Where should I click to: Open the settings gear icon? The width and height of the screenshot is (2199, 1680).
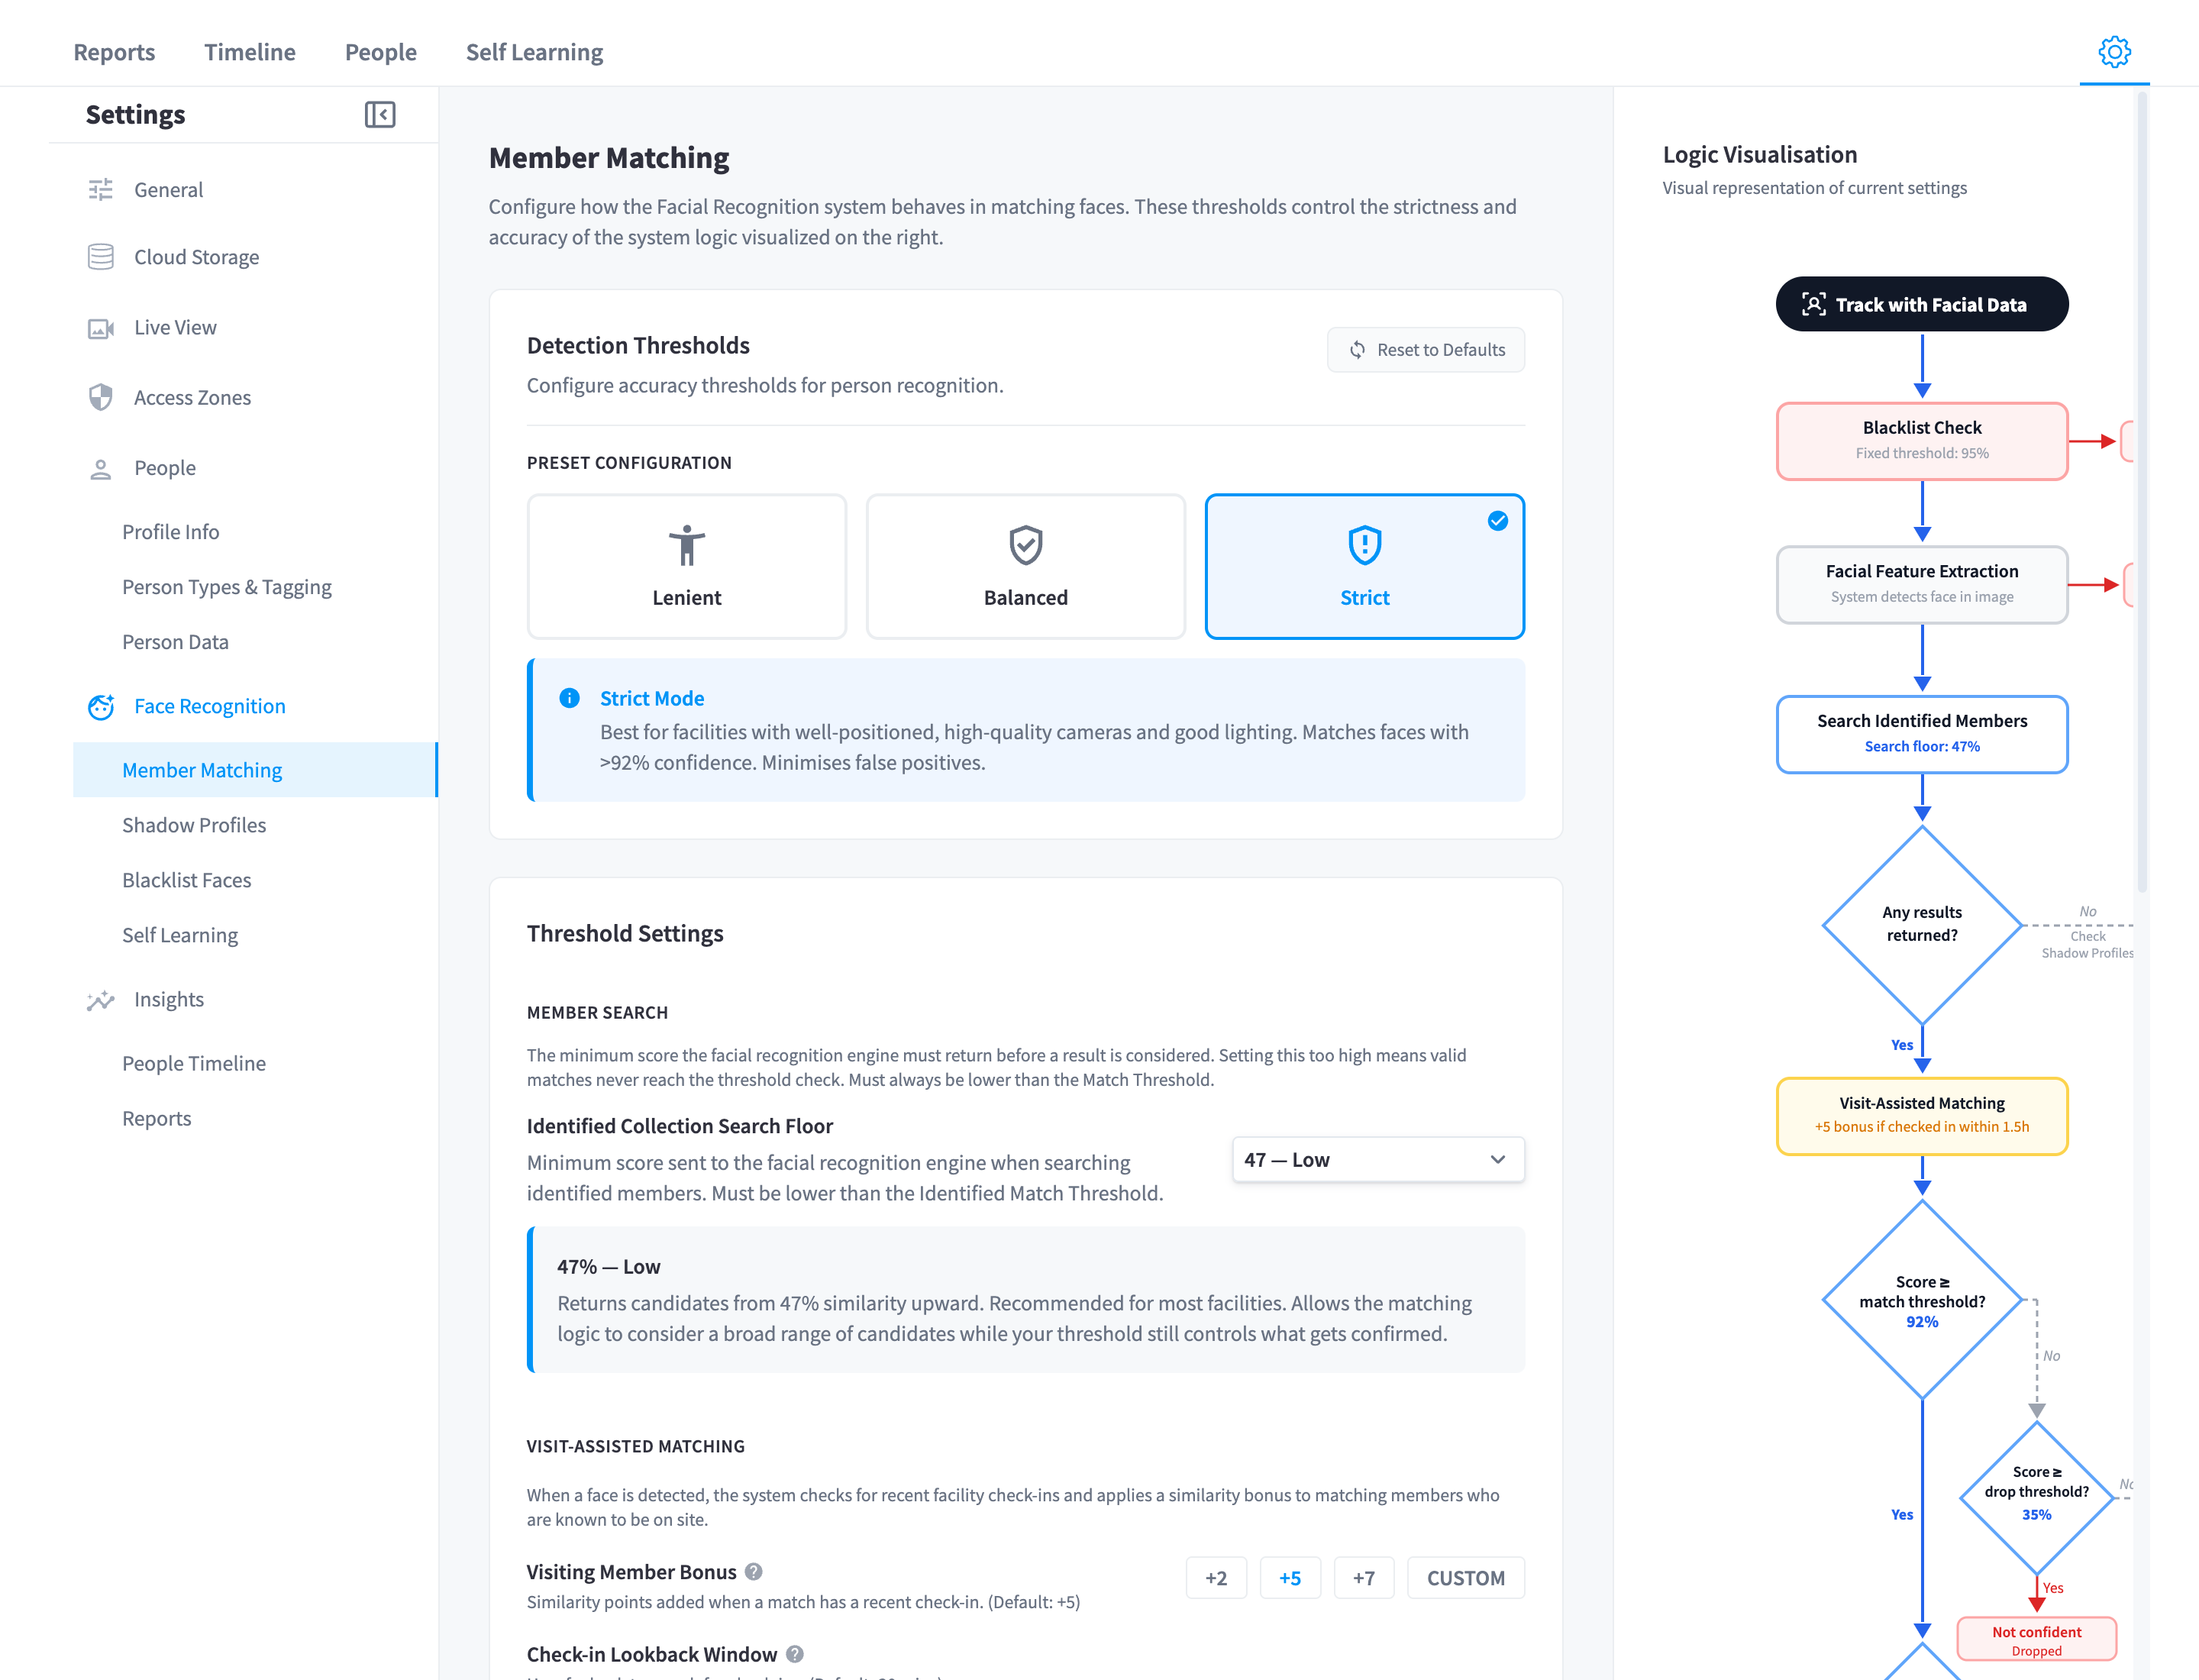point(2114,52)
